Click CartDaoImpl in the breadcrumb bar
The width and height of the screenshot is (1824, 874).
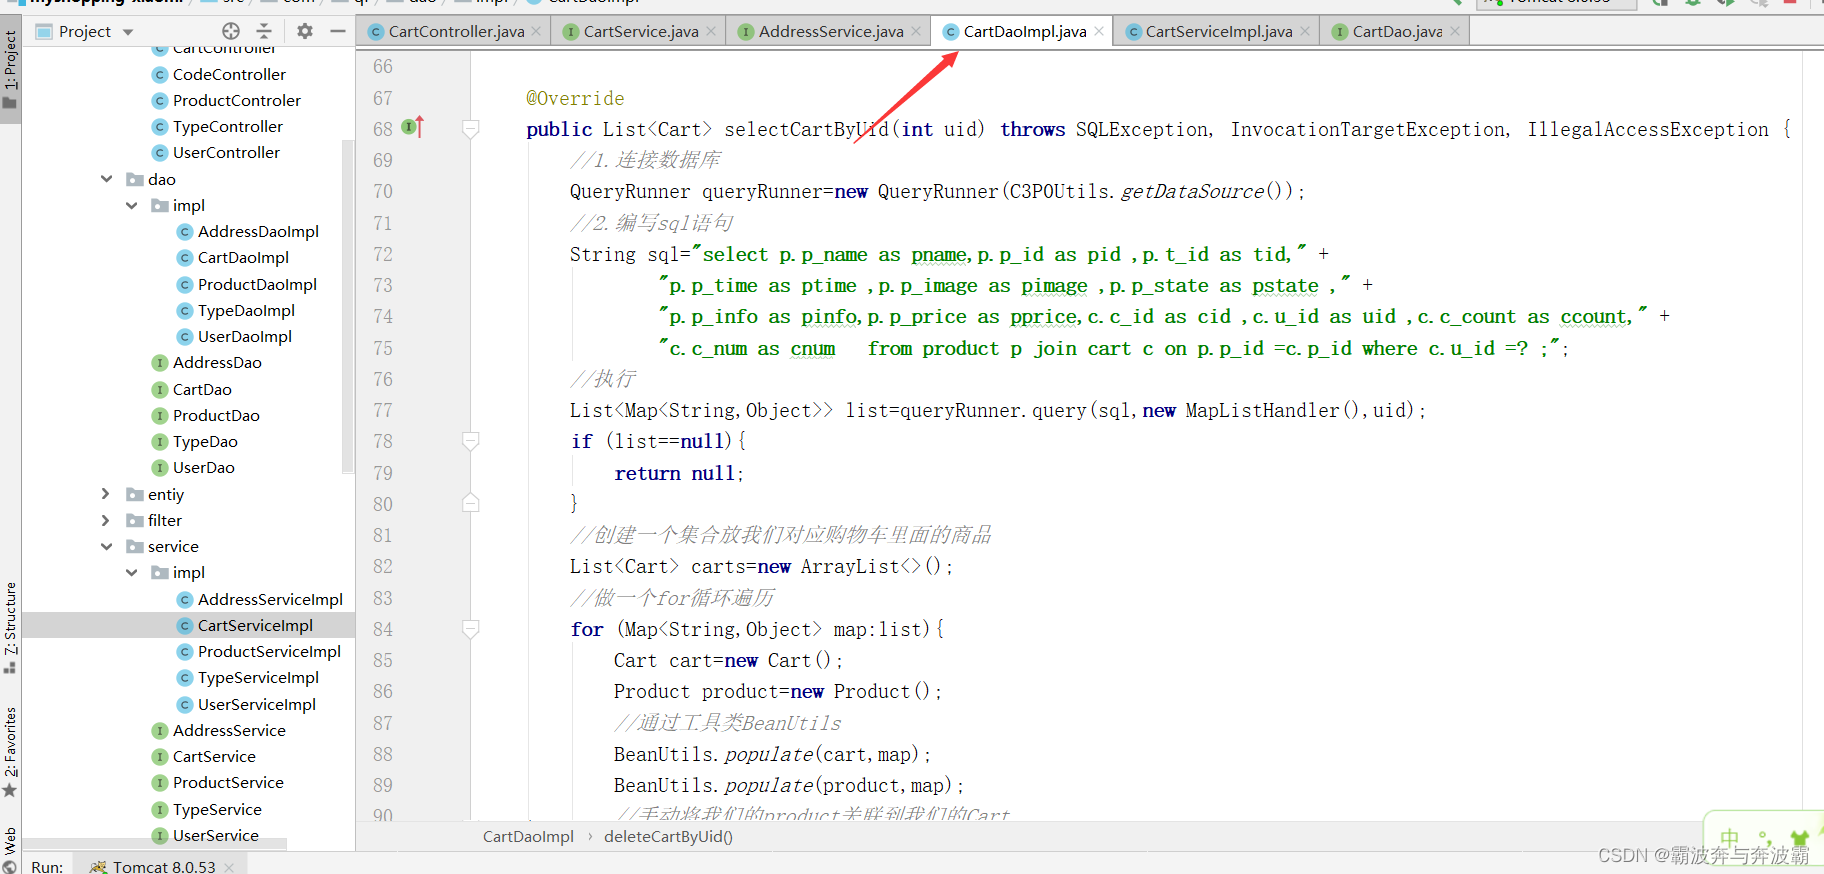[x=528, y=836]
